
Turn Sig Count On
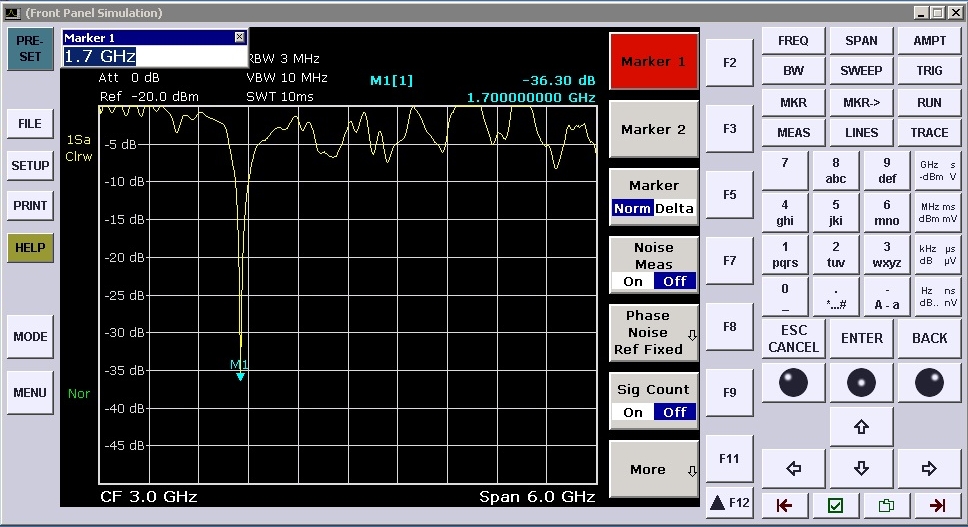[x=633, y=412]
